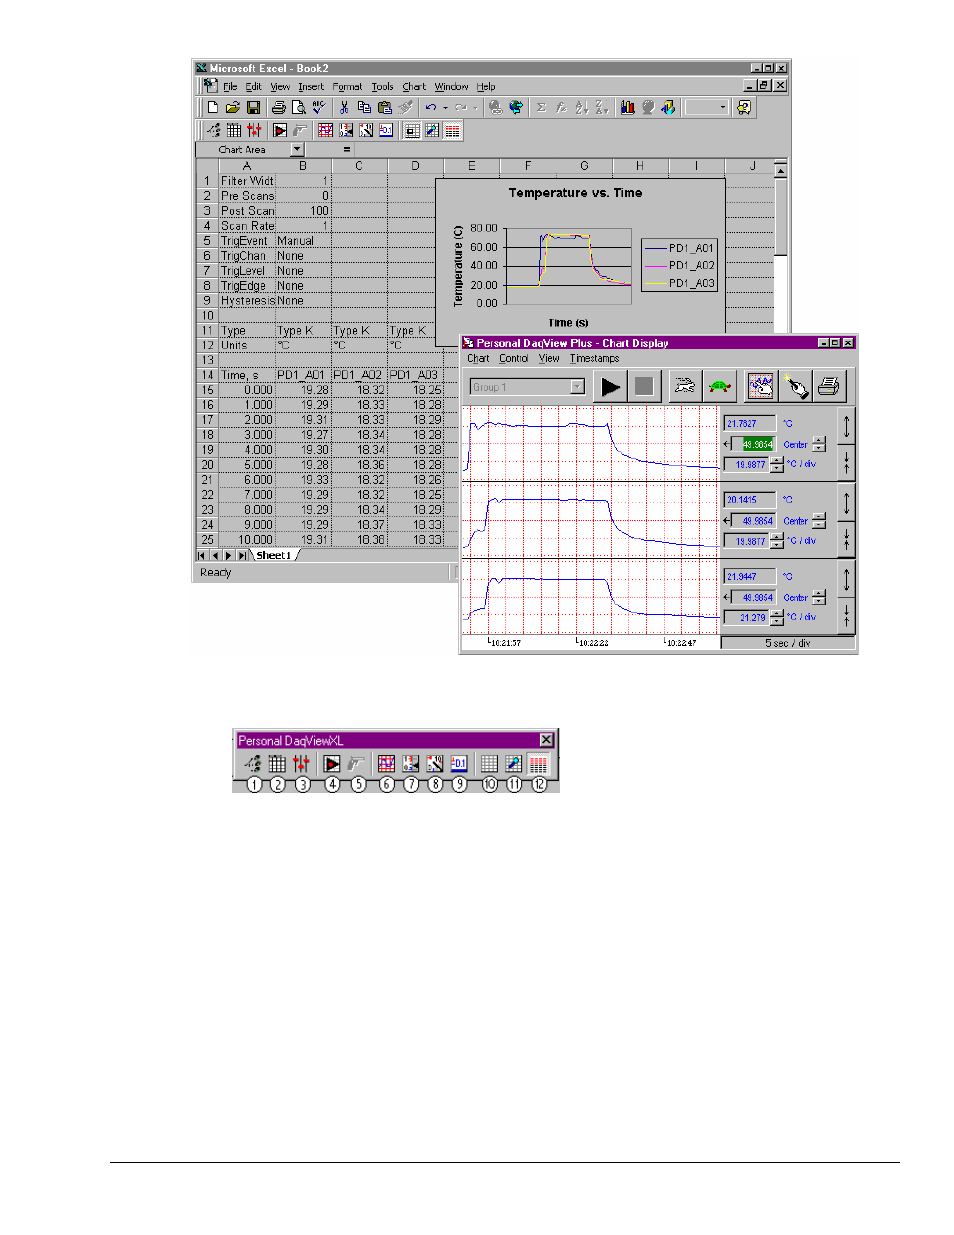Click the 'Temperature vs. Time' chart title

click(575, 193)
